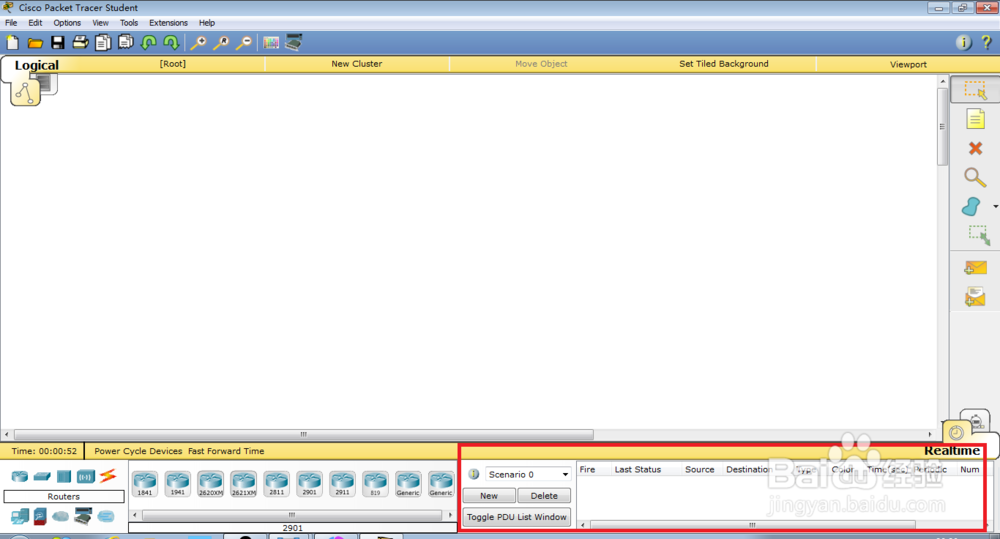
Task: Open the Tools menu
Action: (x=129, y=22)
